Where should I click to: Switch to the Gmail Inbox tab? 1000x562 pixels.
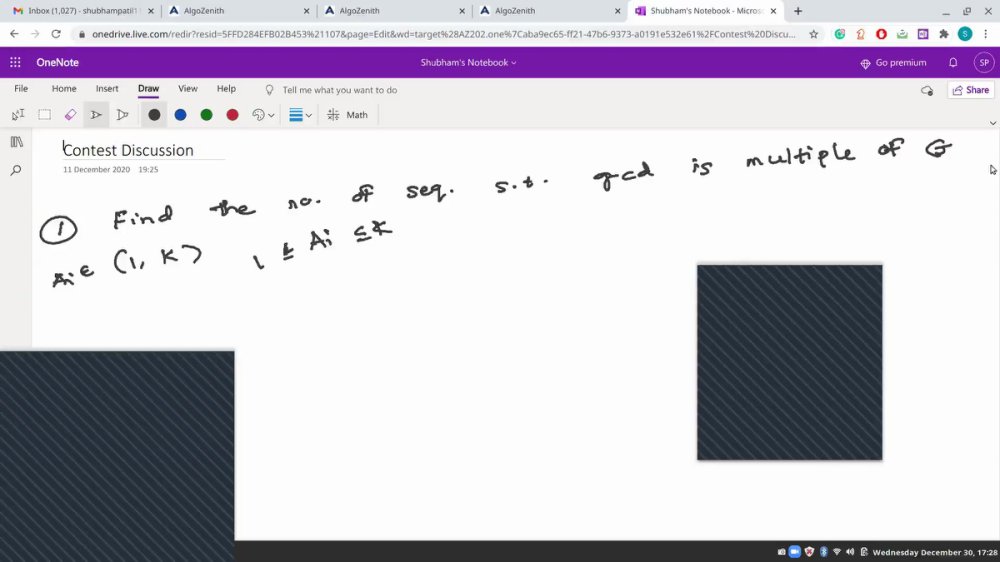coord(82,11)
